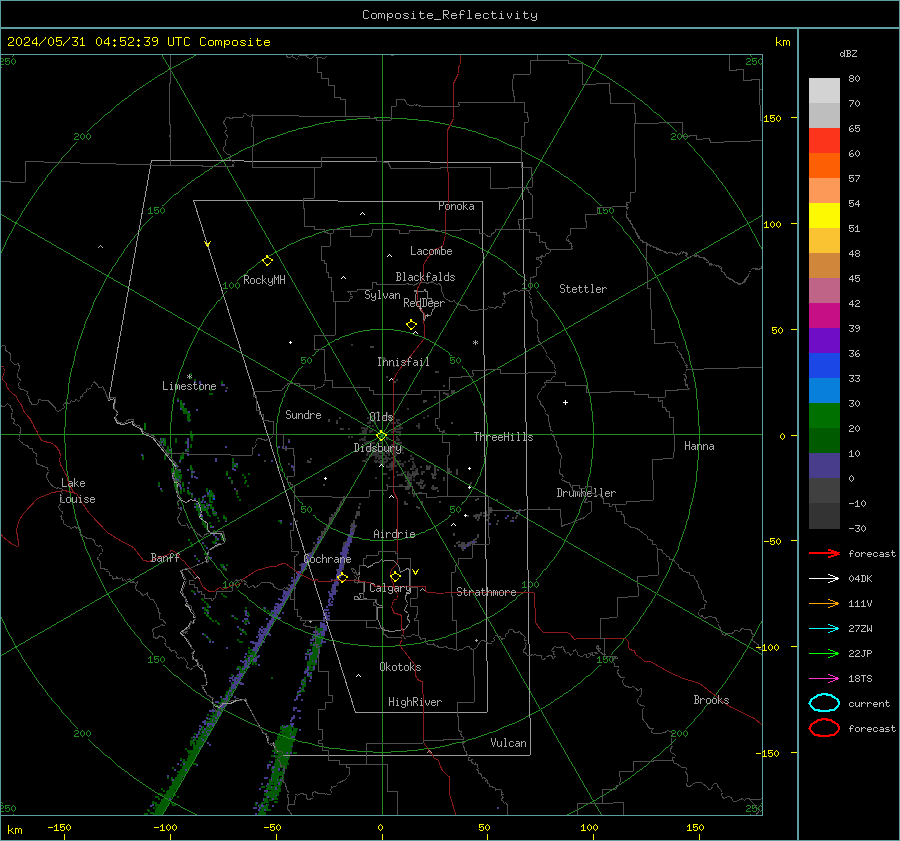Click the Lake Louise label
The image size is (900, 841).
(77, 491)
